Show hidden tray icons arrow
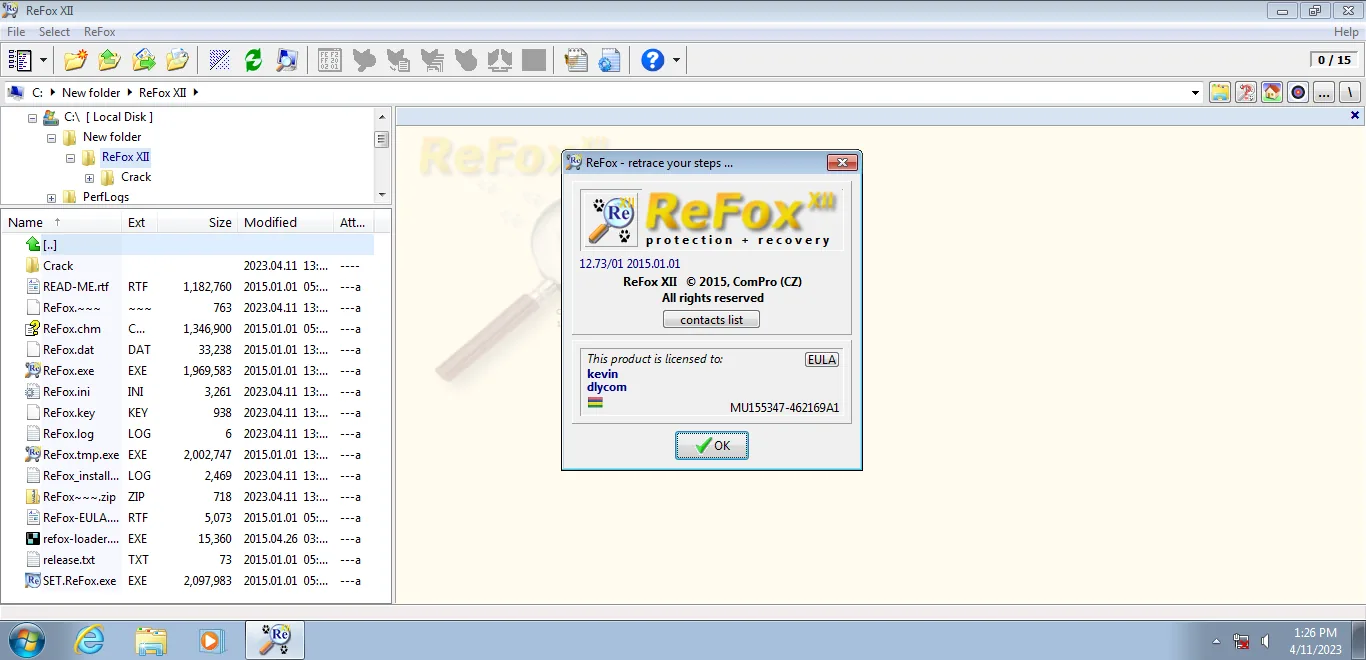Viewport: 1366px width, 660px height. pos(1216,641)
